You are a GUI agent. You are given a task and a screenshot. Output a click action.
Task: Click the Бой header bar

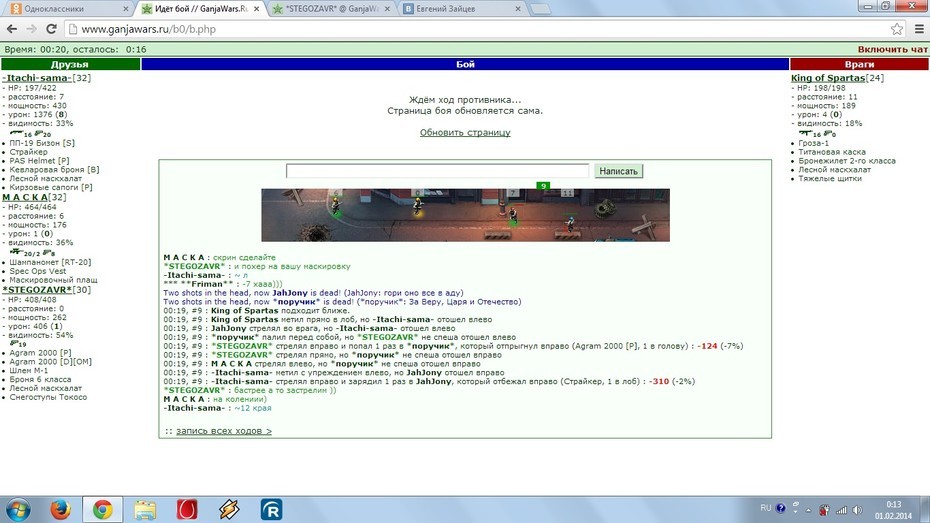click(x=466, y=64)
